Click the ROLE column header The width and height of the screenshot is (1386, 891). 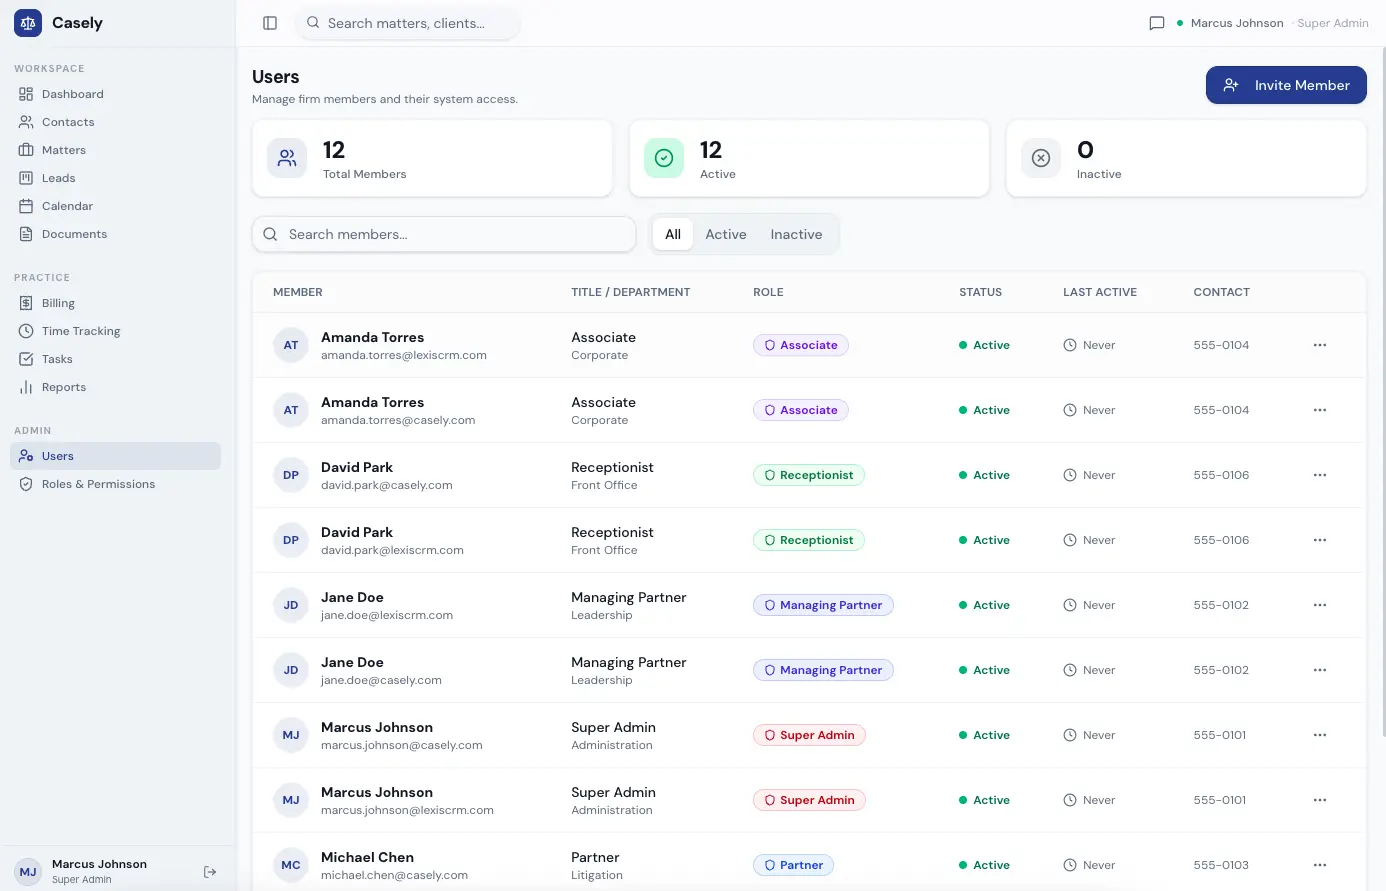coord(768,292)
